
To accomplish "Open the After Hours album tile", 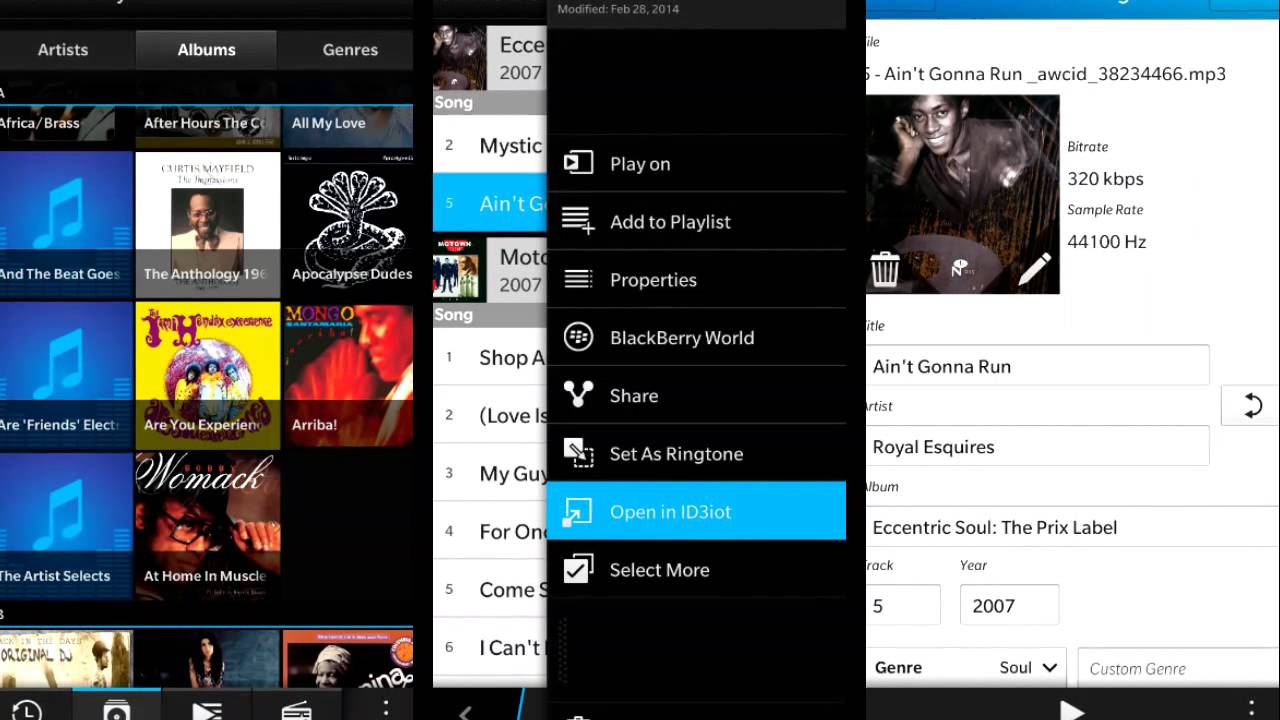I will click(208, 125).
